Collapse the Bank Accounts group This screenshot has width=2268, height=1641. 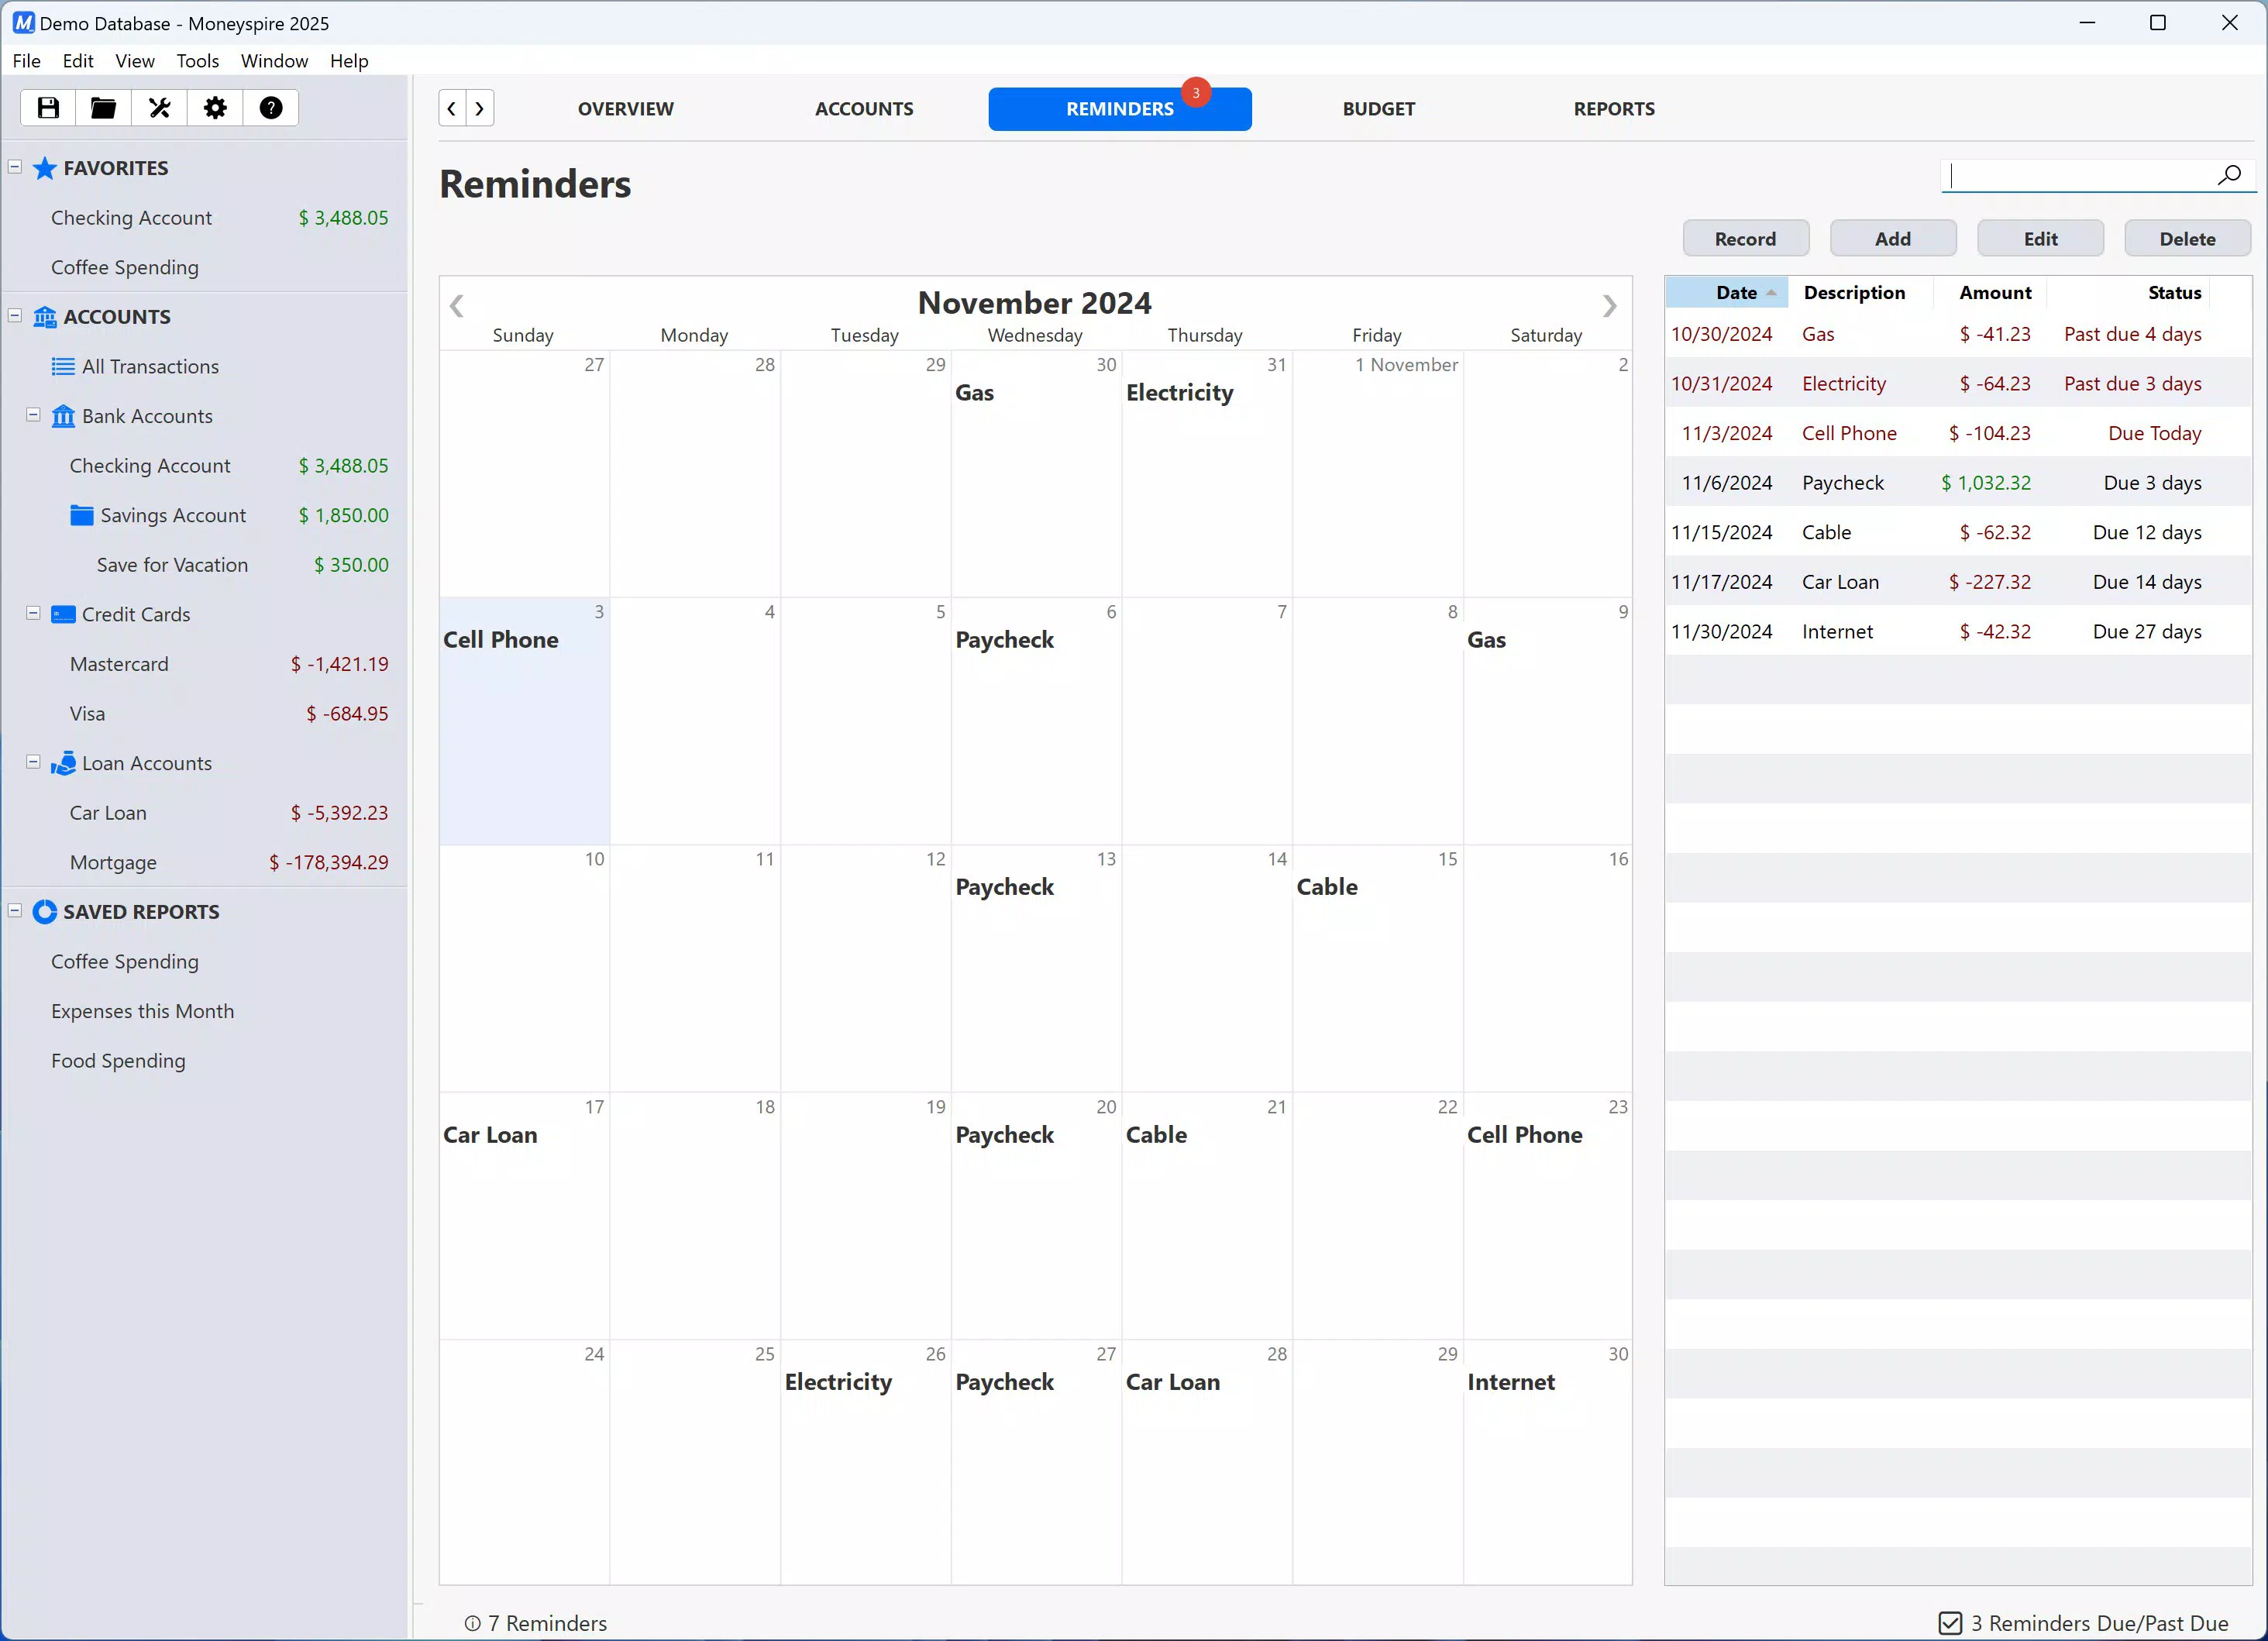[x=33, y=415]
